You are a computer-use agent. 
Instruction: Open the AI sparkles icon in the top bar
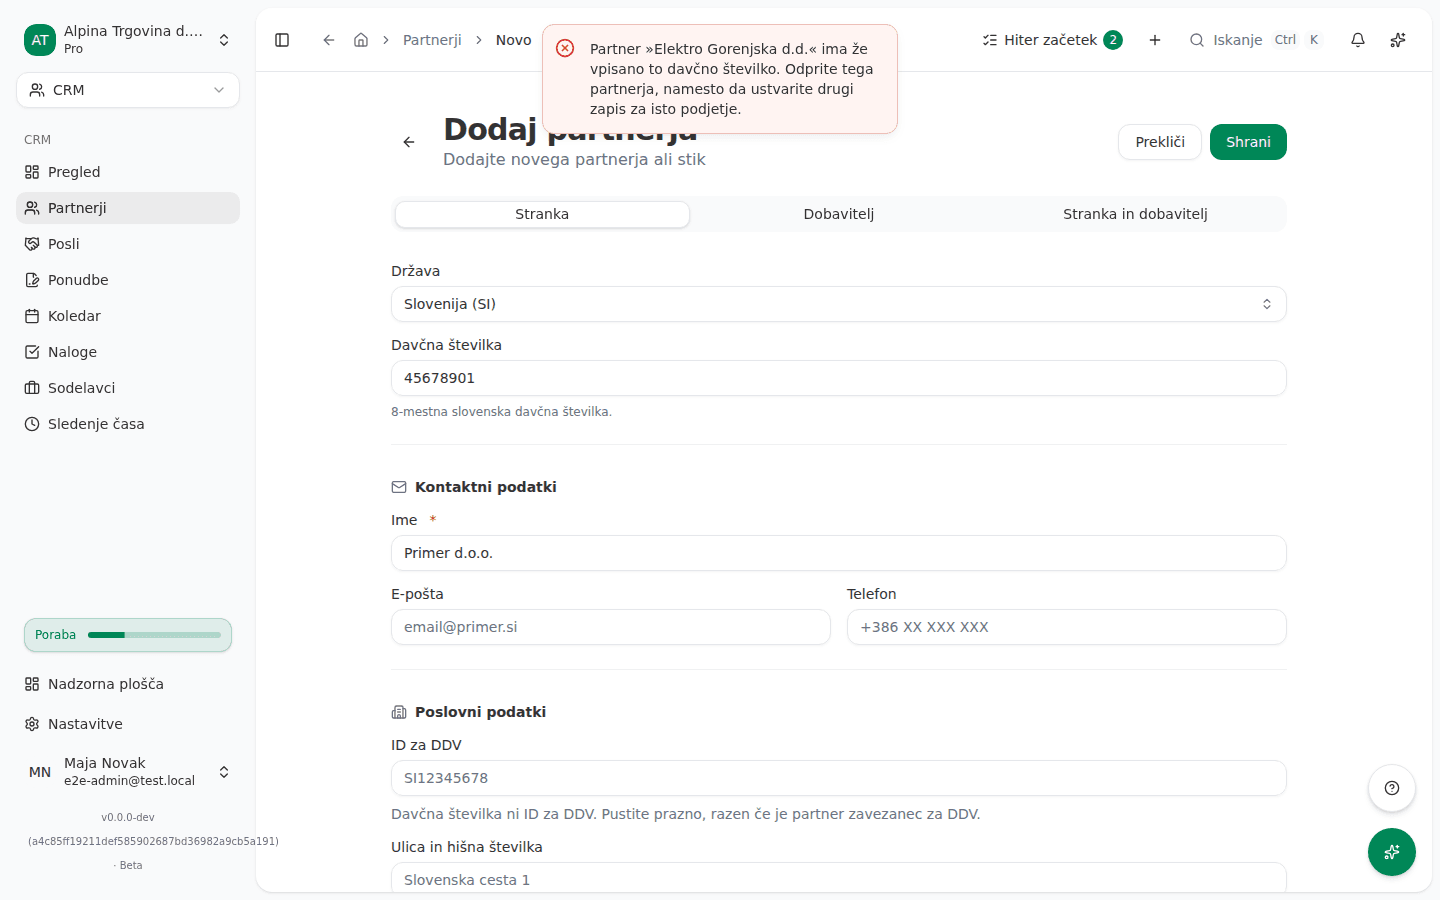1398,40
